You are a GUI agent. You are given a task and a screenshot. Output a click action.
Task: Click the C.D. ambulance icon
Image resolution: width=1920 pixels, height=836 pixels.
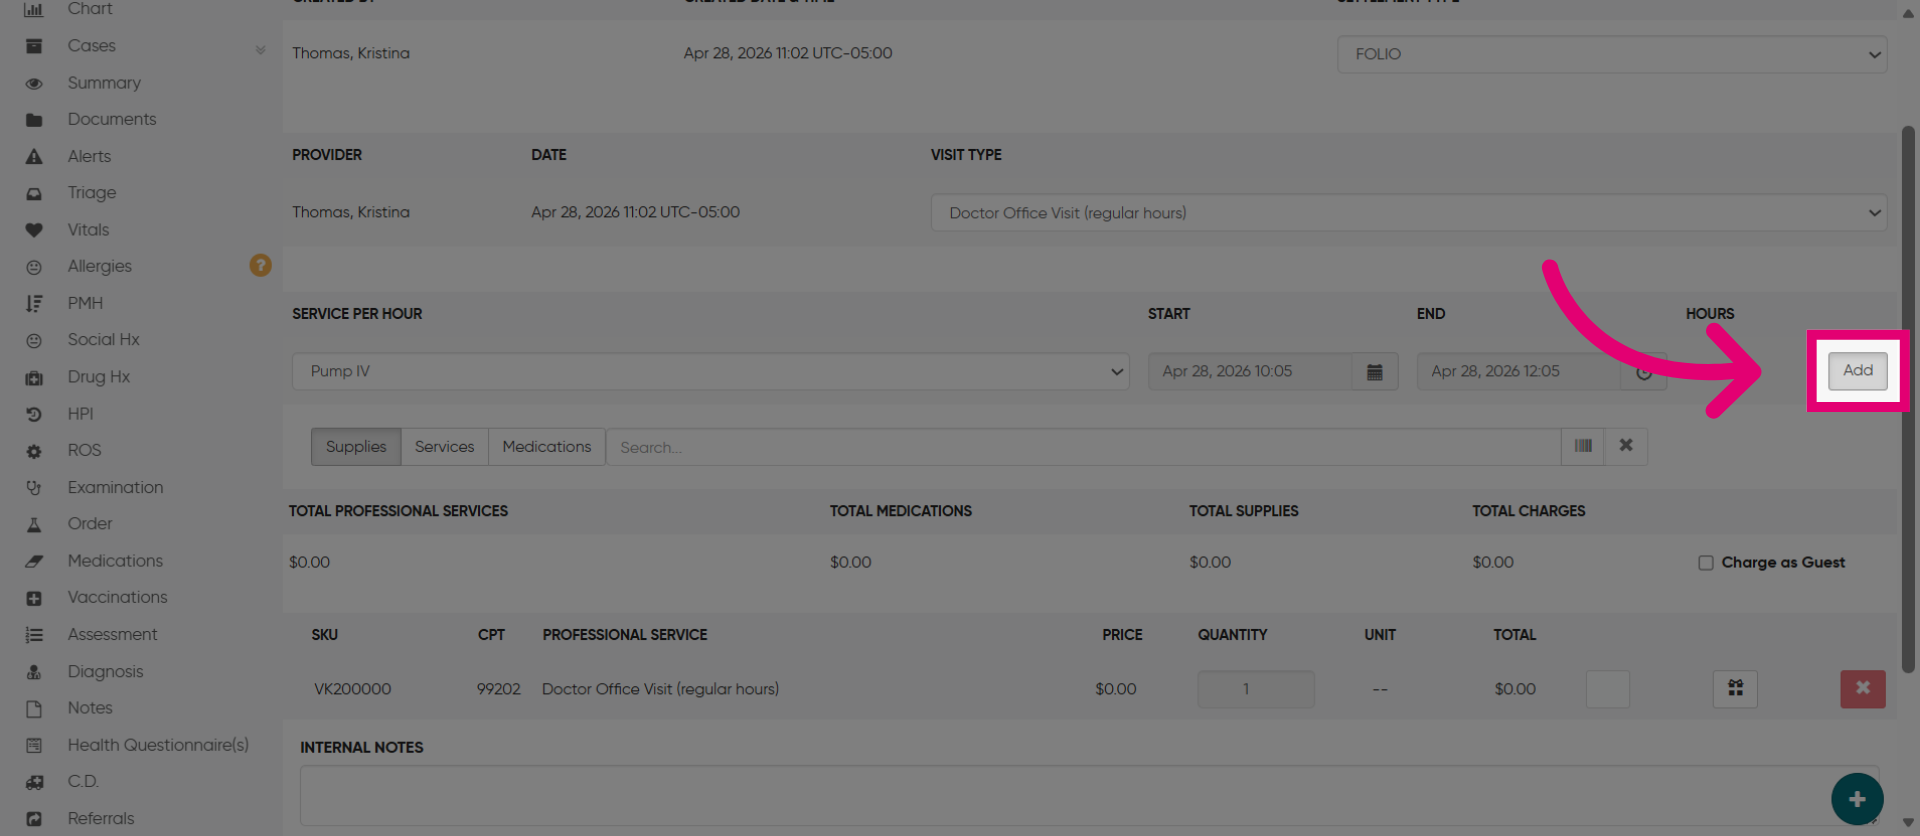click(33, 782)
